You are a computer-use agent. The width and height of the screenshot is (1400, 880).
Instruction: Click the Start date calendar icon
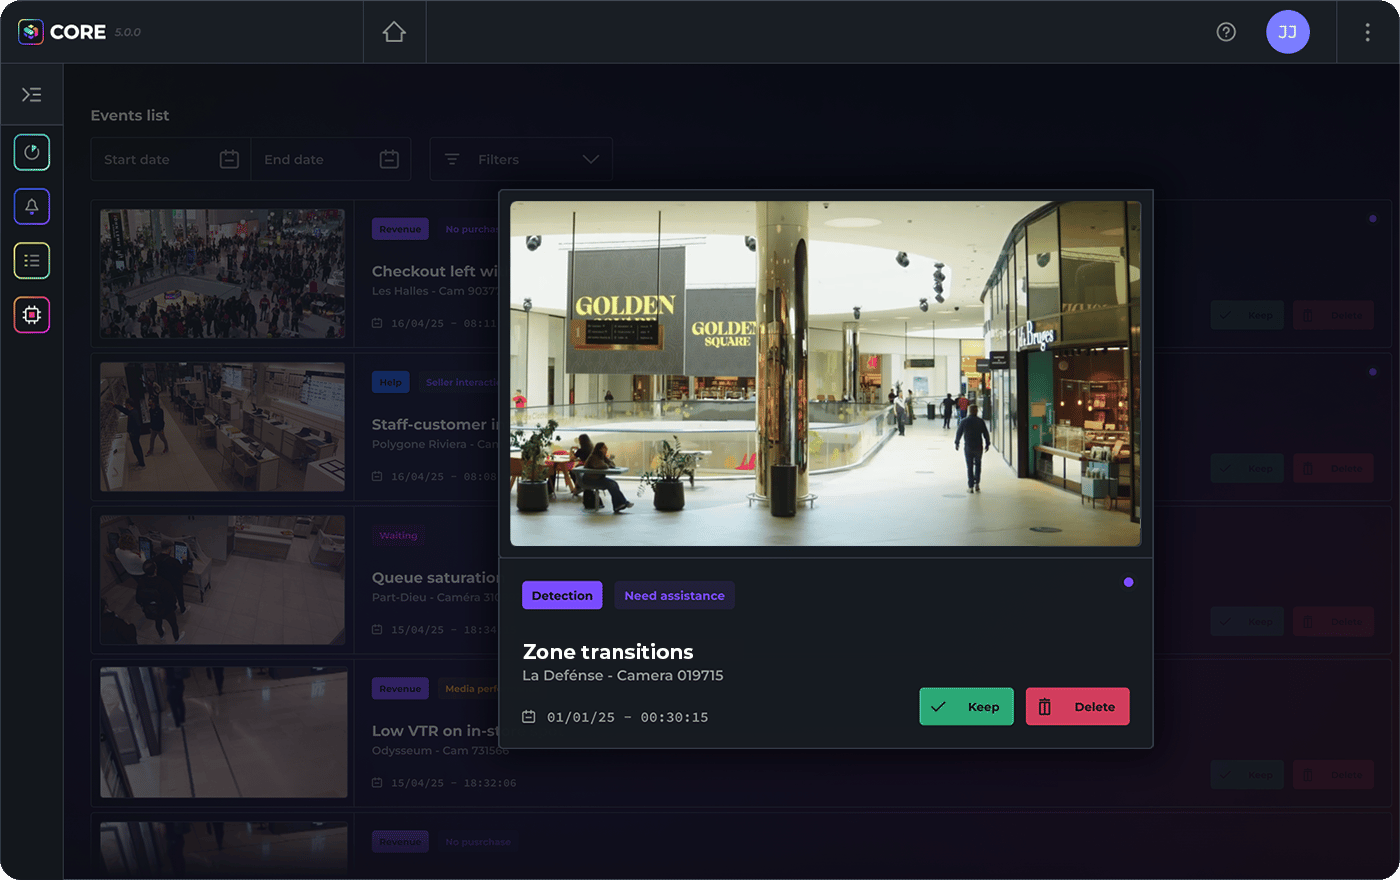(229, 159)
